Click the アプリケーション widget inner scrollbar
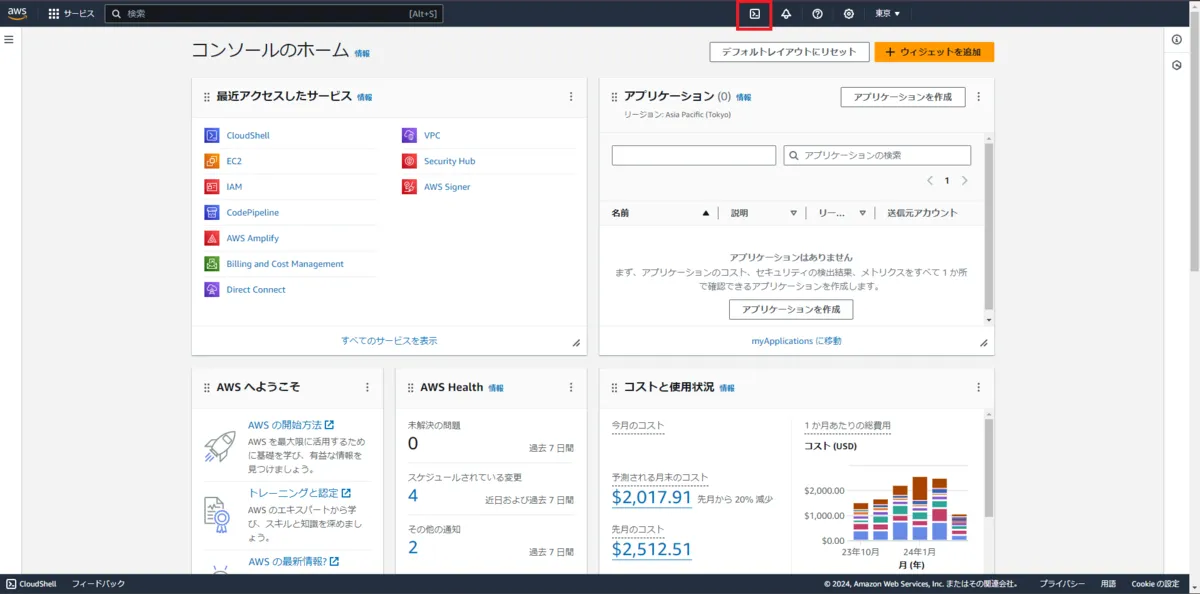Viewport: 1200px width, 594px height. 989,226
